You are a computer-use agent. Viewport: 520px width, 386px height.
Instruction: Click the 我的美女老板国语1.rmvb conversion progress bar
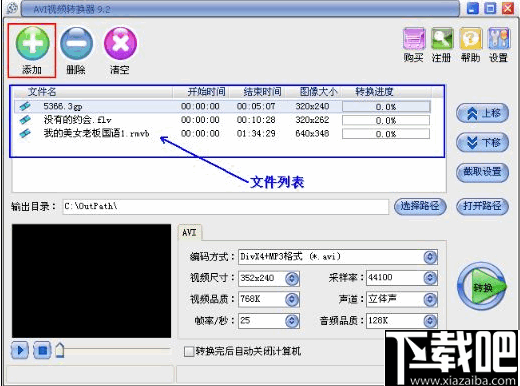pyautogui.click(x=386, y=134)
